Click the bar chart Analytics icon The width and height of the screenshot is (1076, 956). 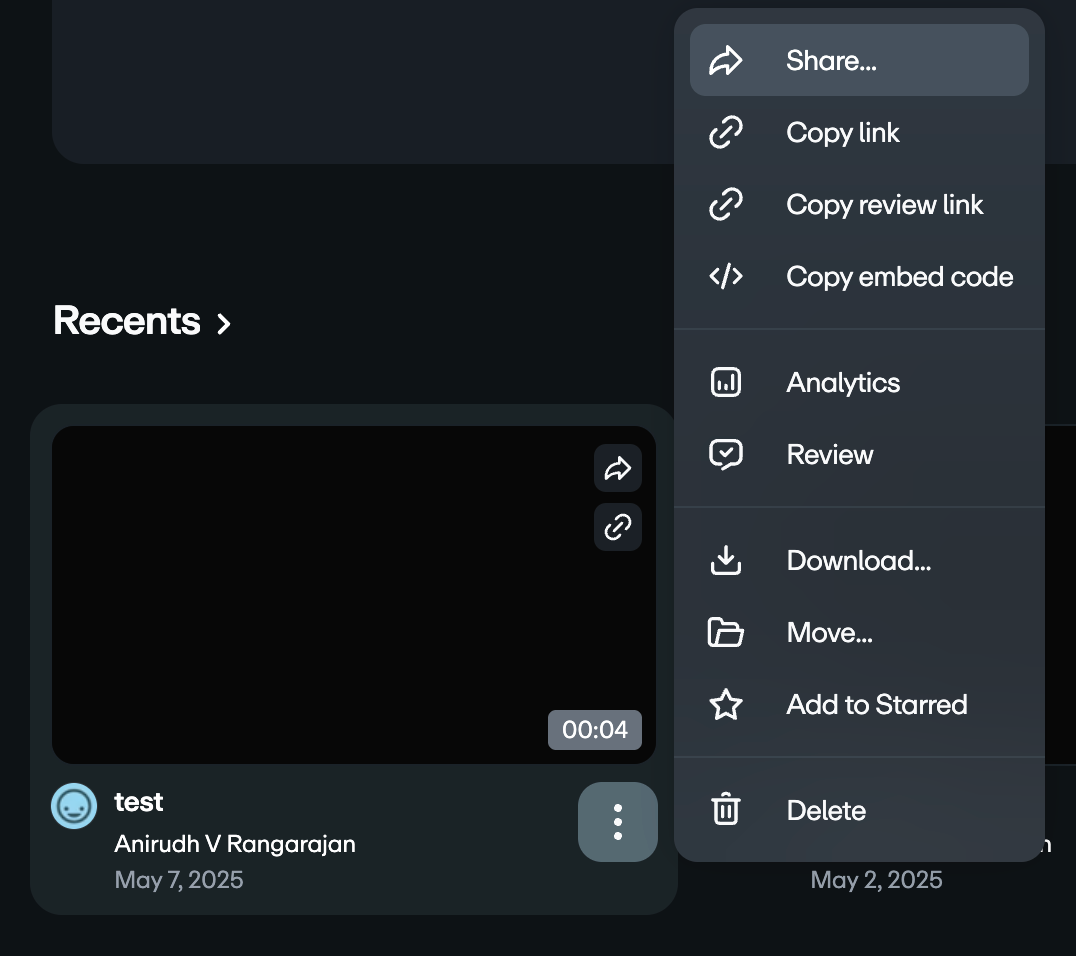(725, 383)
